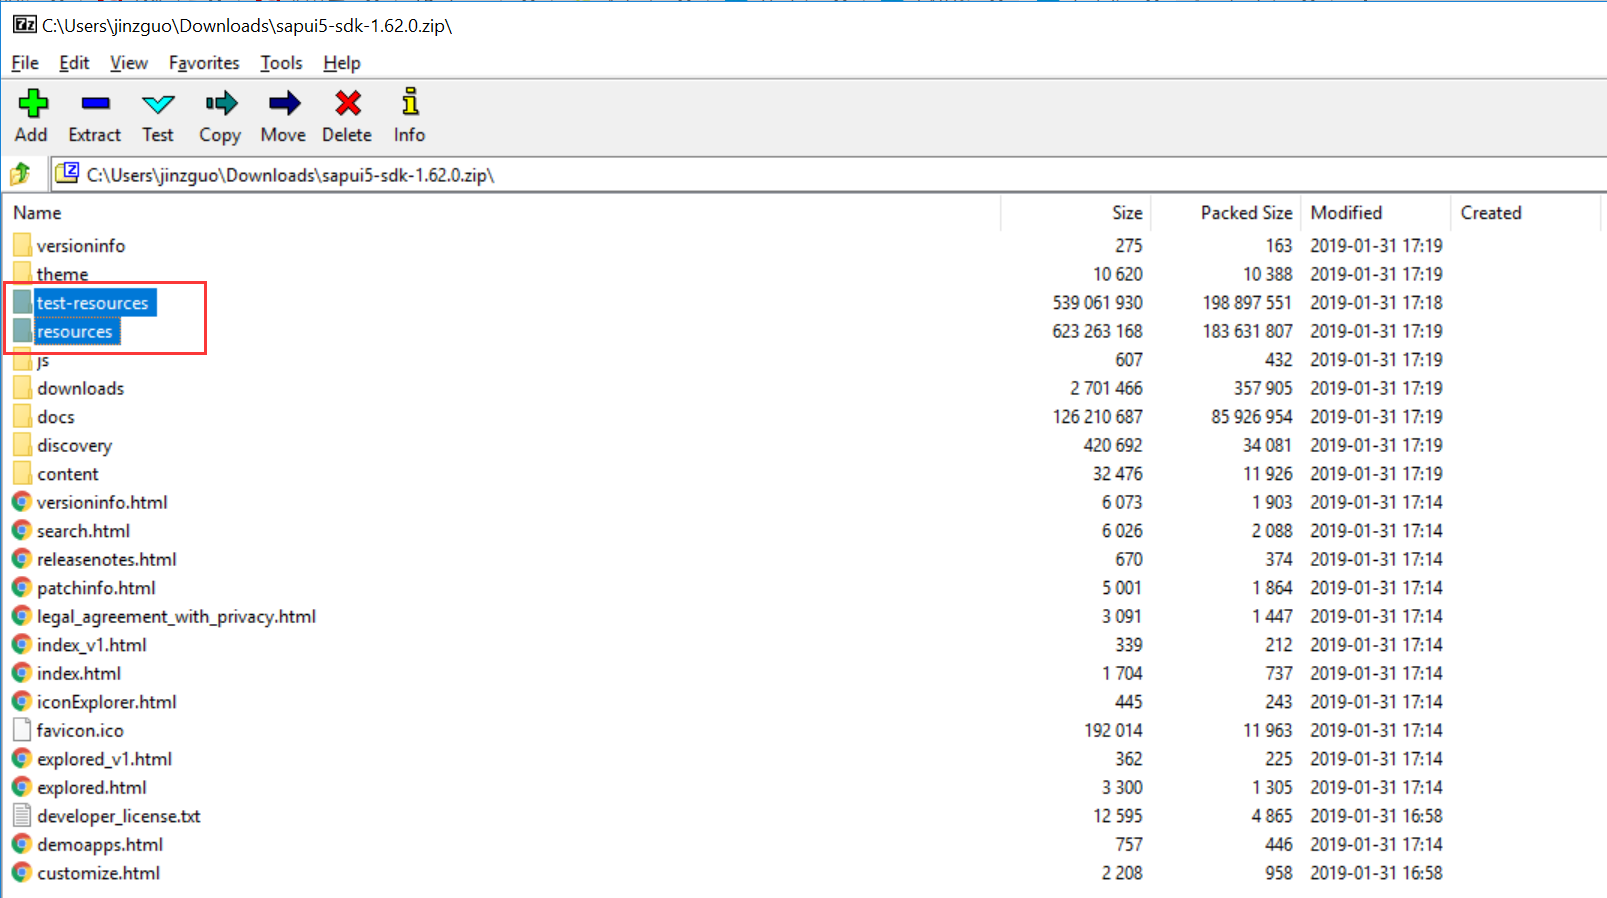The image size is (1607, 898).
Task: Select index_v1.html file name
Action: point(92,645)
